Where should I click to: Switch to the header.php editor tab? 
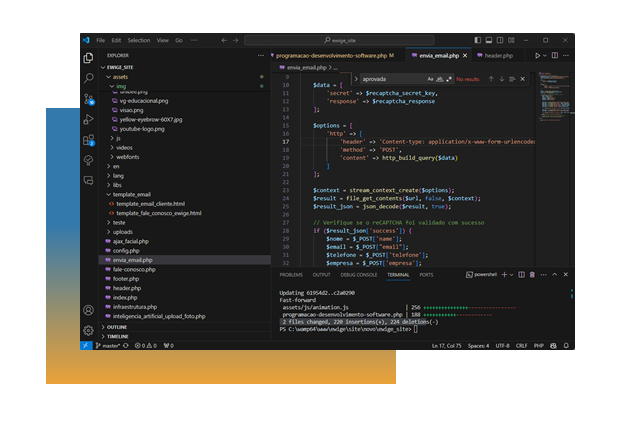(x=500, y=56)
